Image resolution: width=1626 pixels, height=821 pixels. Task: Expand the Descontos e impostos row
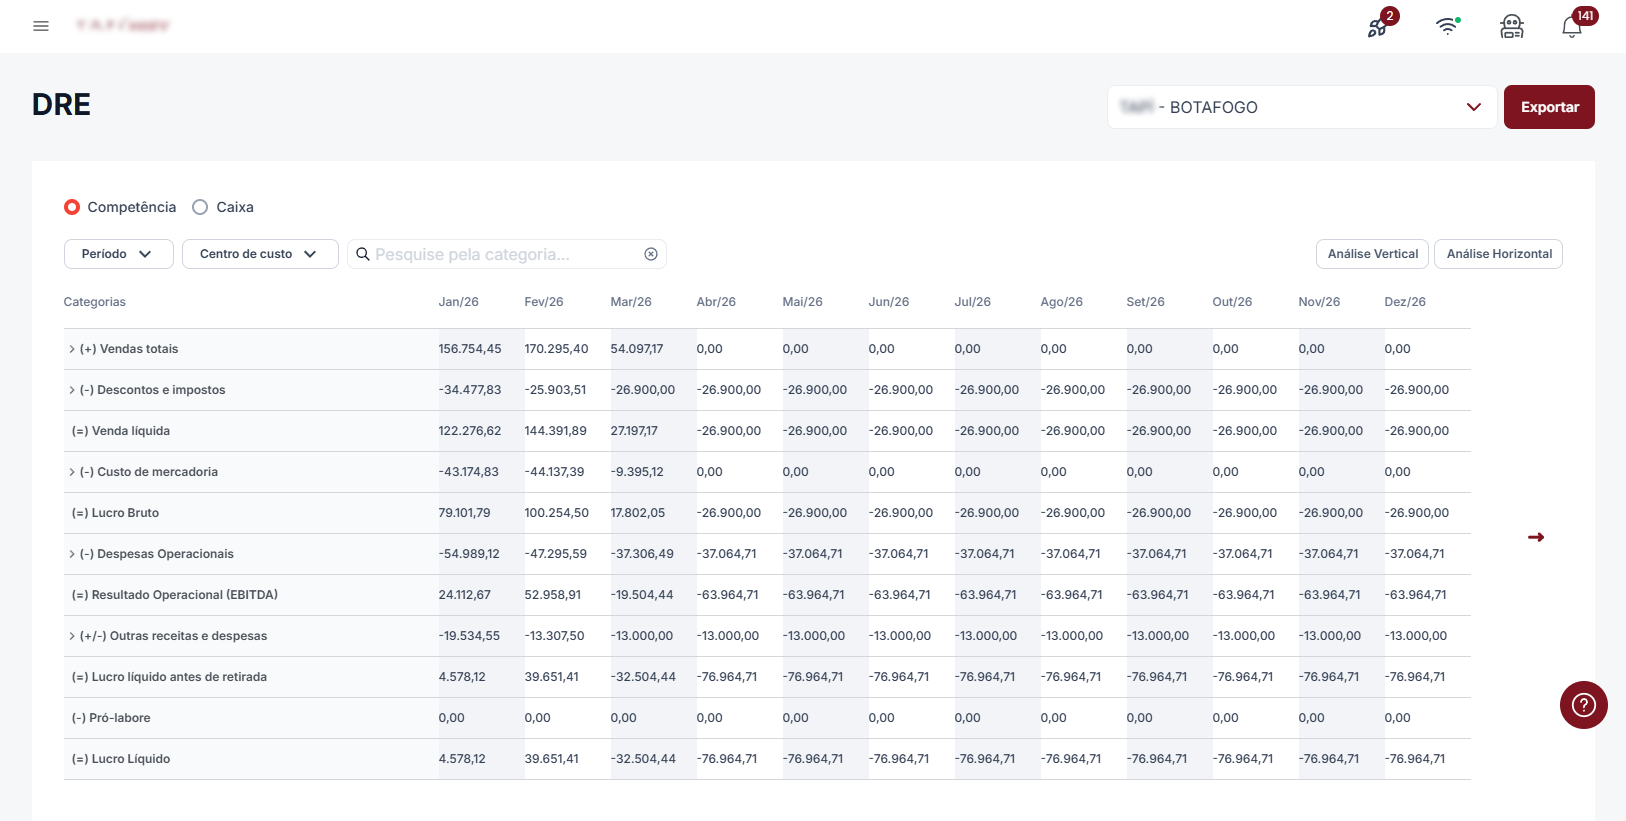point(72,390)
